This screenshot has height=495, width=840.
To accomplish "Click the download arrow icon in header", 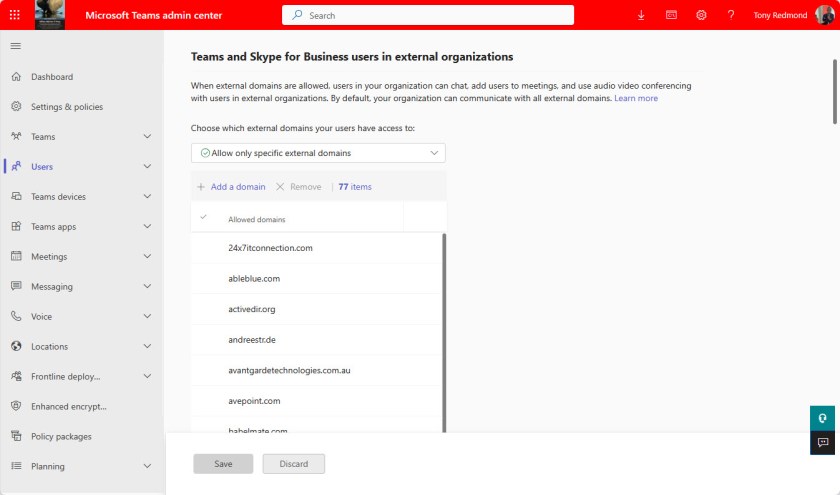I will pyautogui.click(x=641, y=15).
